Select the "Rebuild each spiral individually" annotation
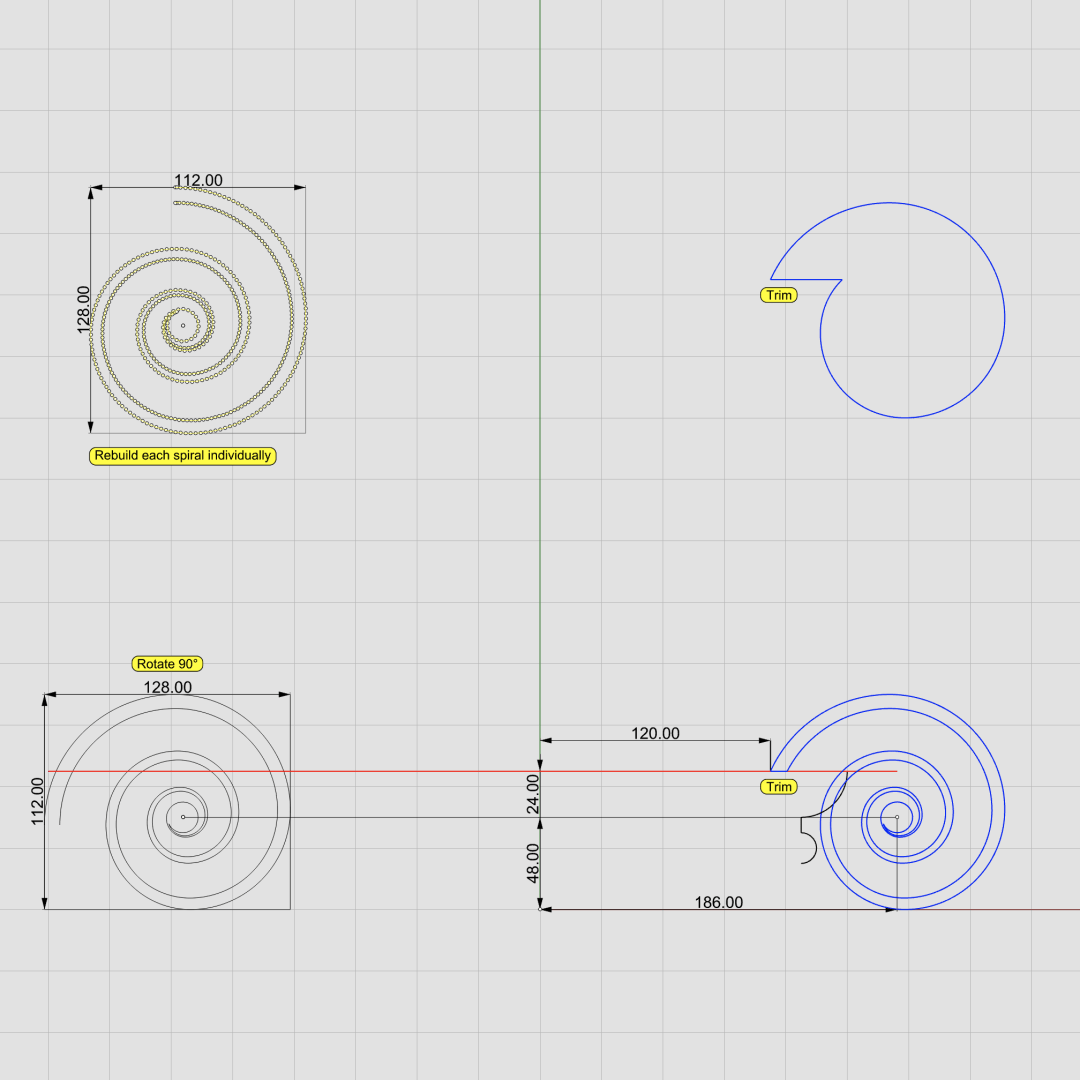This screenshot has width=1080, height=1080. [x=183, y=456]
